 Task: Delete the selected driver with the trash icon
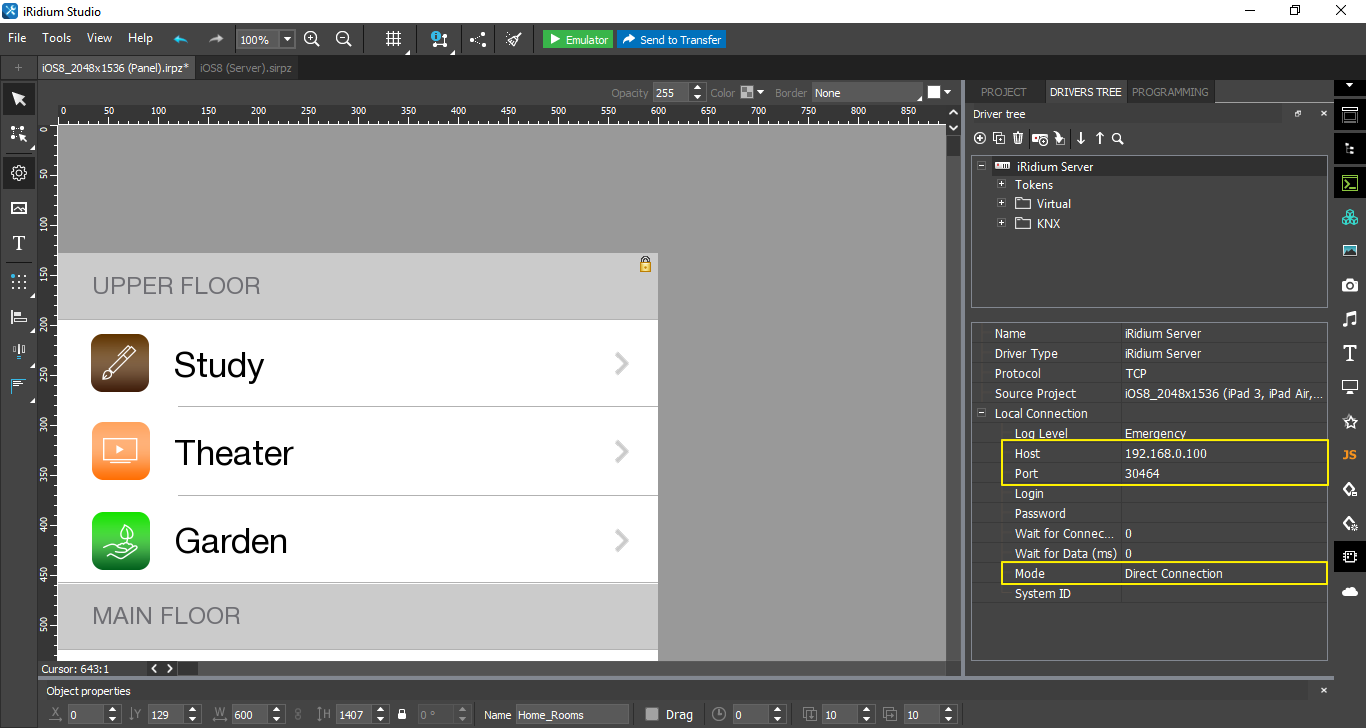click(1018, 138)
